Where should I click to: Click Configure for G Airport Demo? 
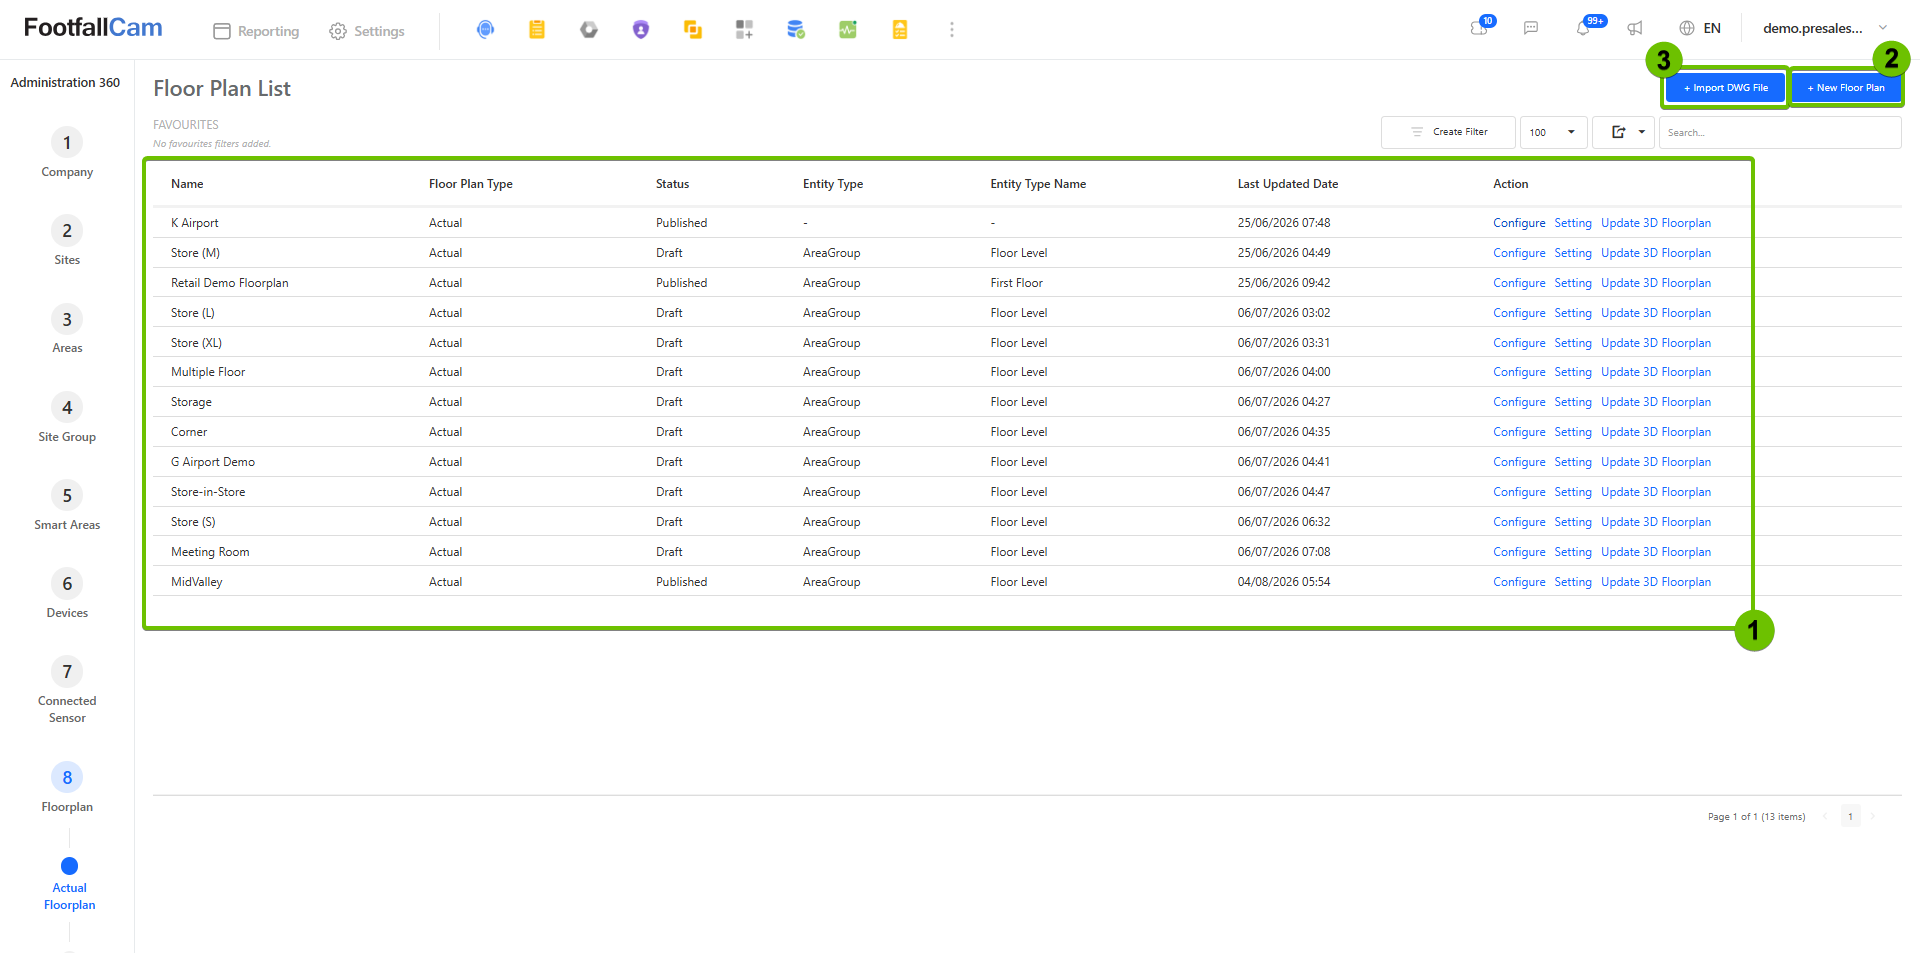tap(1519, 462)
